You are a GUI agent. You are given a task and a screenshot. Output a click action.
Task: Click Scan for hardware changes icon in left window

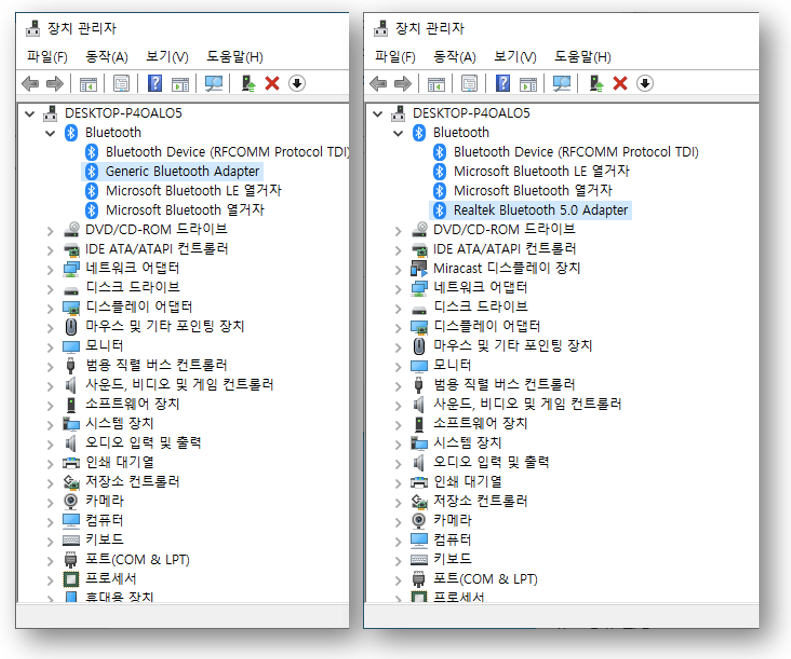[x=214, y=83]
